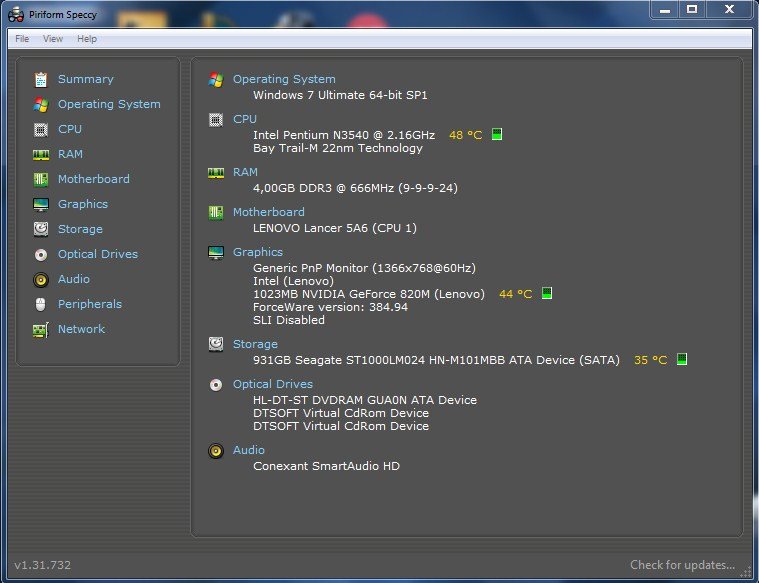Switch to the CPU sidebar section
The height and width of the screenshot is (583, 759).
pos(70,129)
